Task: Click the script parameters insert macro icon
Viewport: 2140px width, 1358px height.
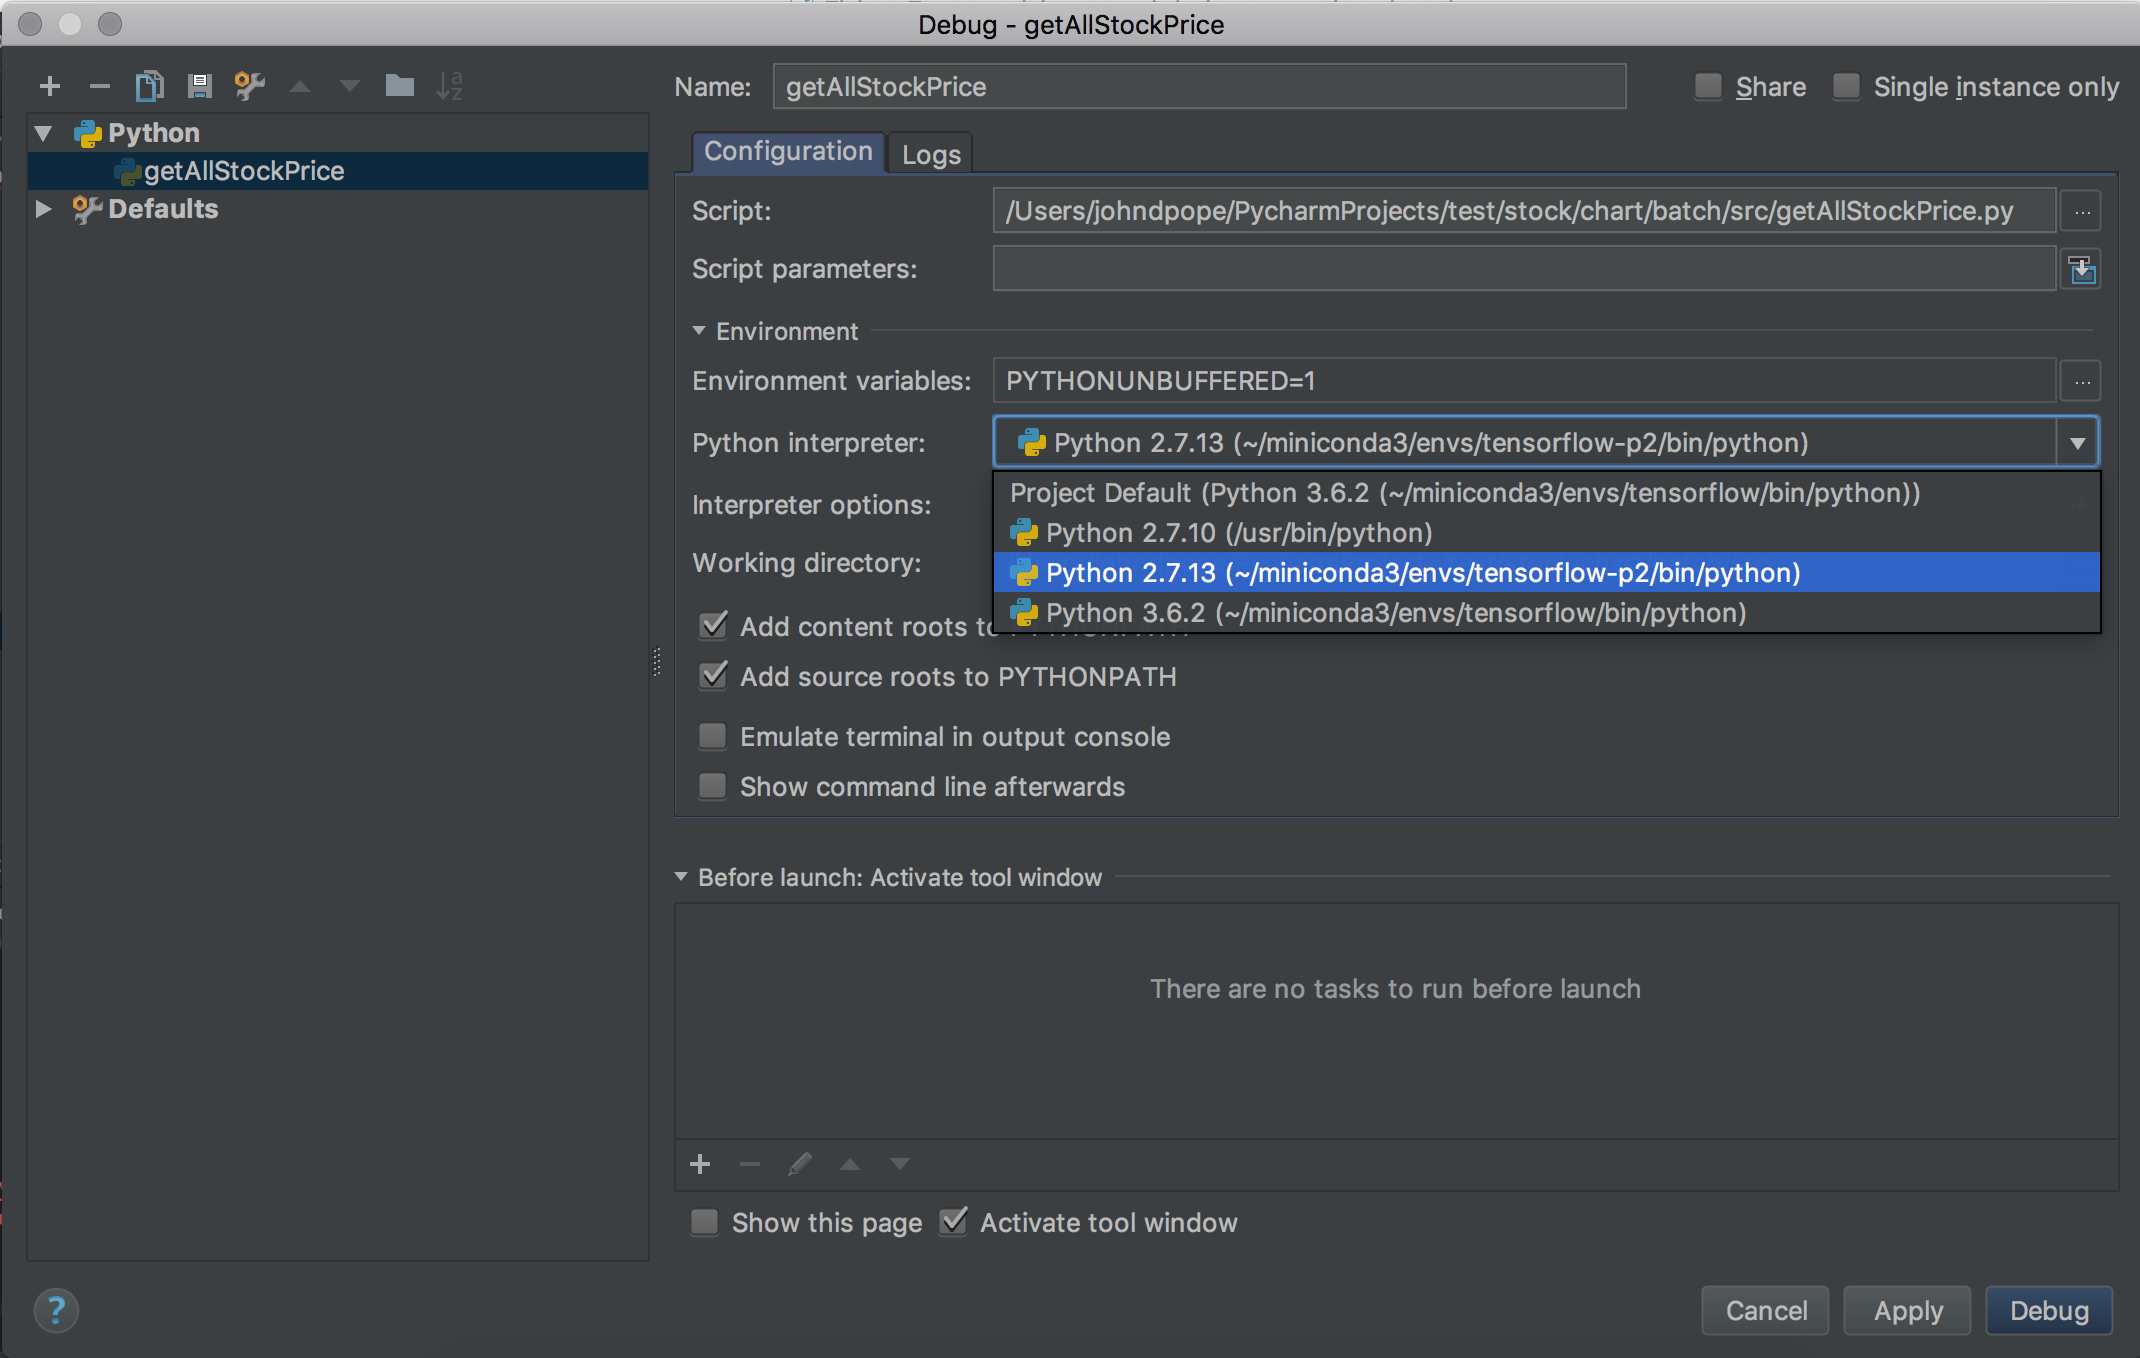Action: tap(2082, 269)
